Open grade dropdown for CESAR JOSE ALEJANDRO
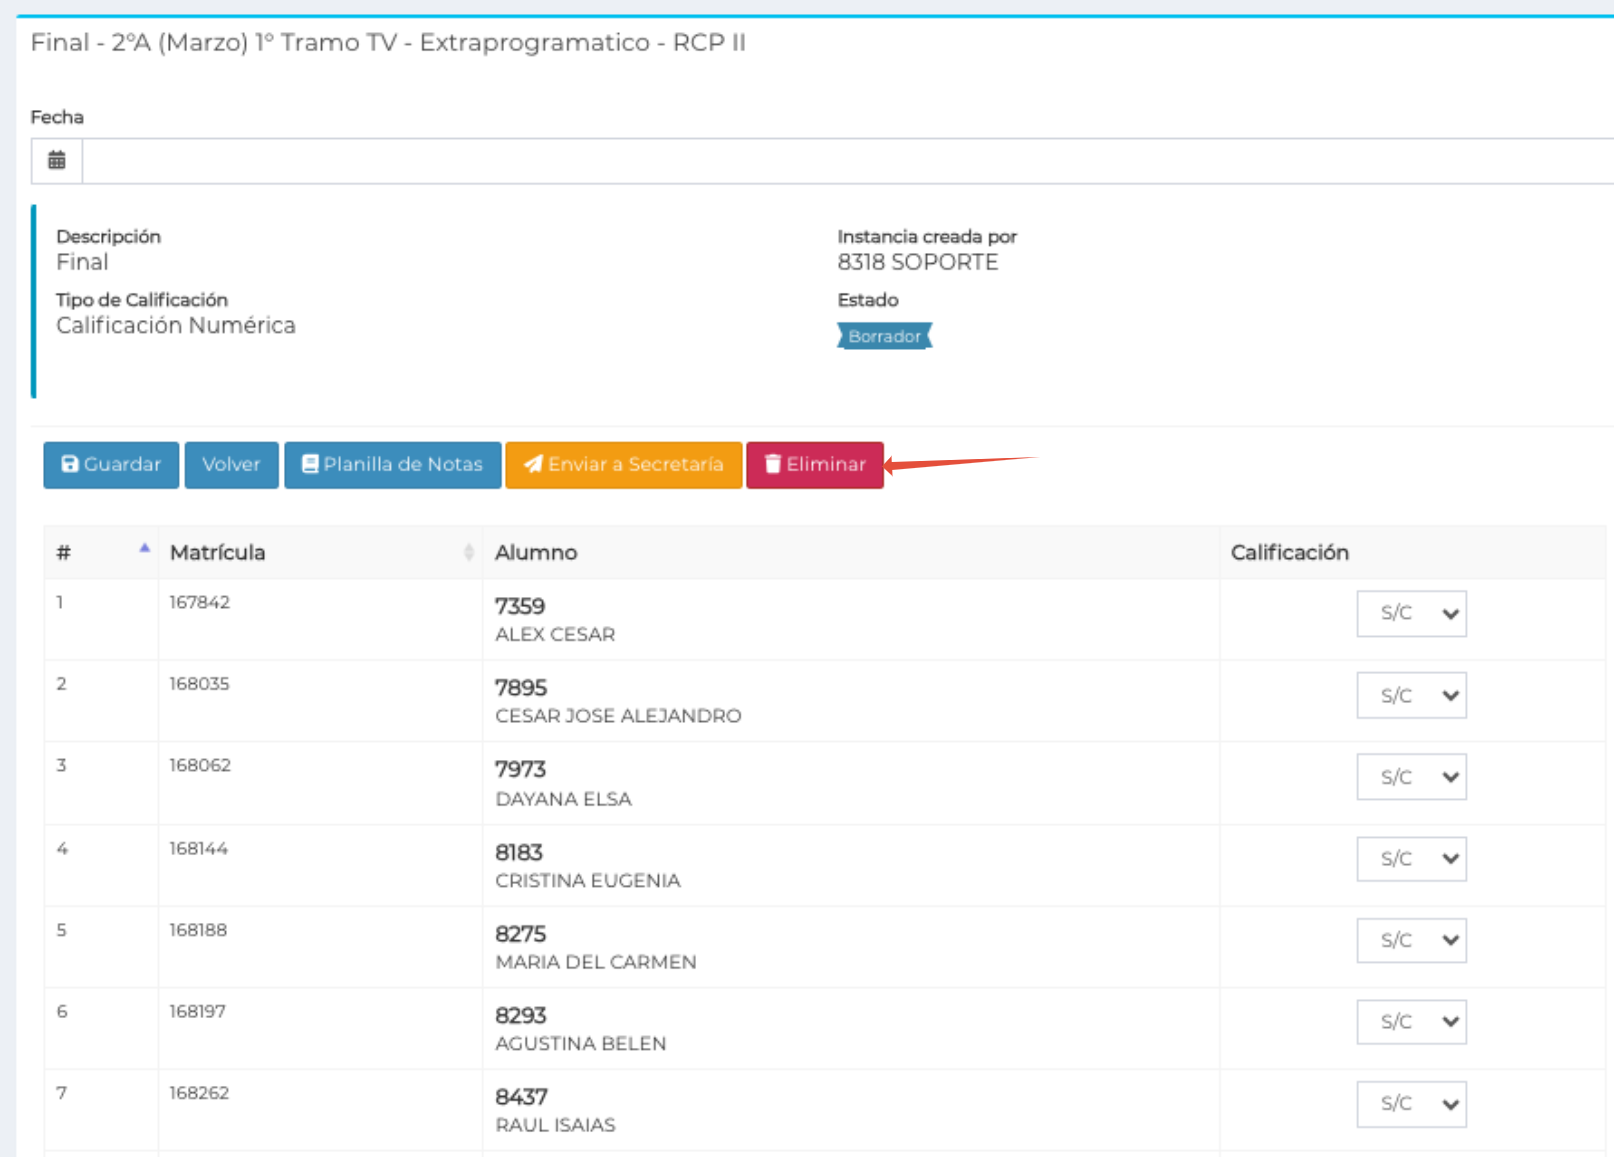This screenshot has height=1157, width=1614. (x=1411, y=696)
